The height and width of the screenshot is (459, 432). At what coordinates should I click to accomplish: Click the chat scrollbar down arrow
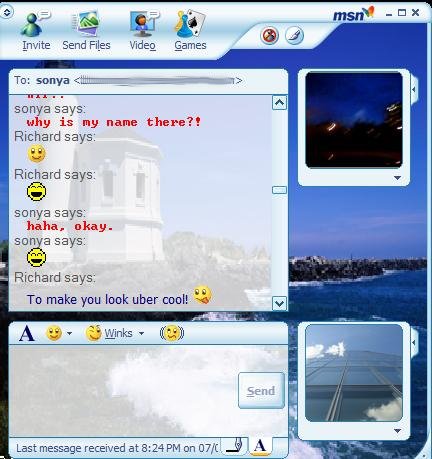(279, 303)
